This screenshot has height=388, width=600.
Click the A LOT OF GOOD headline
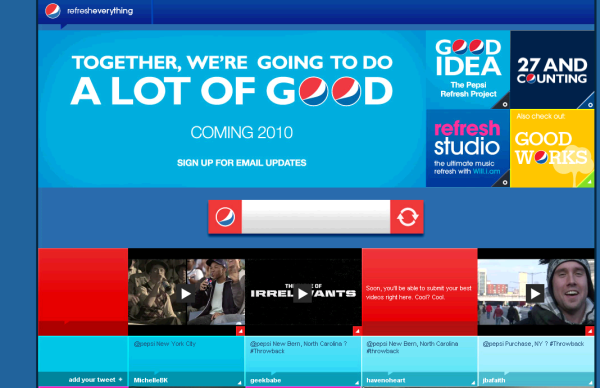click(232, 91)
